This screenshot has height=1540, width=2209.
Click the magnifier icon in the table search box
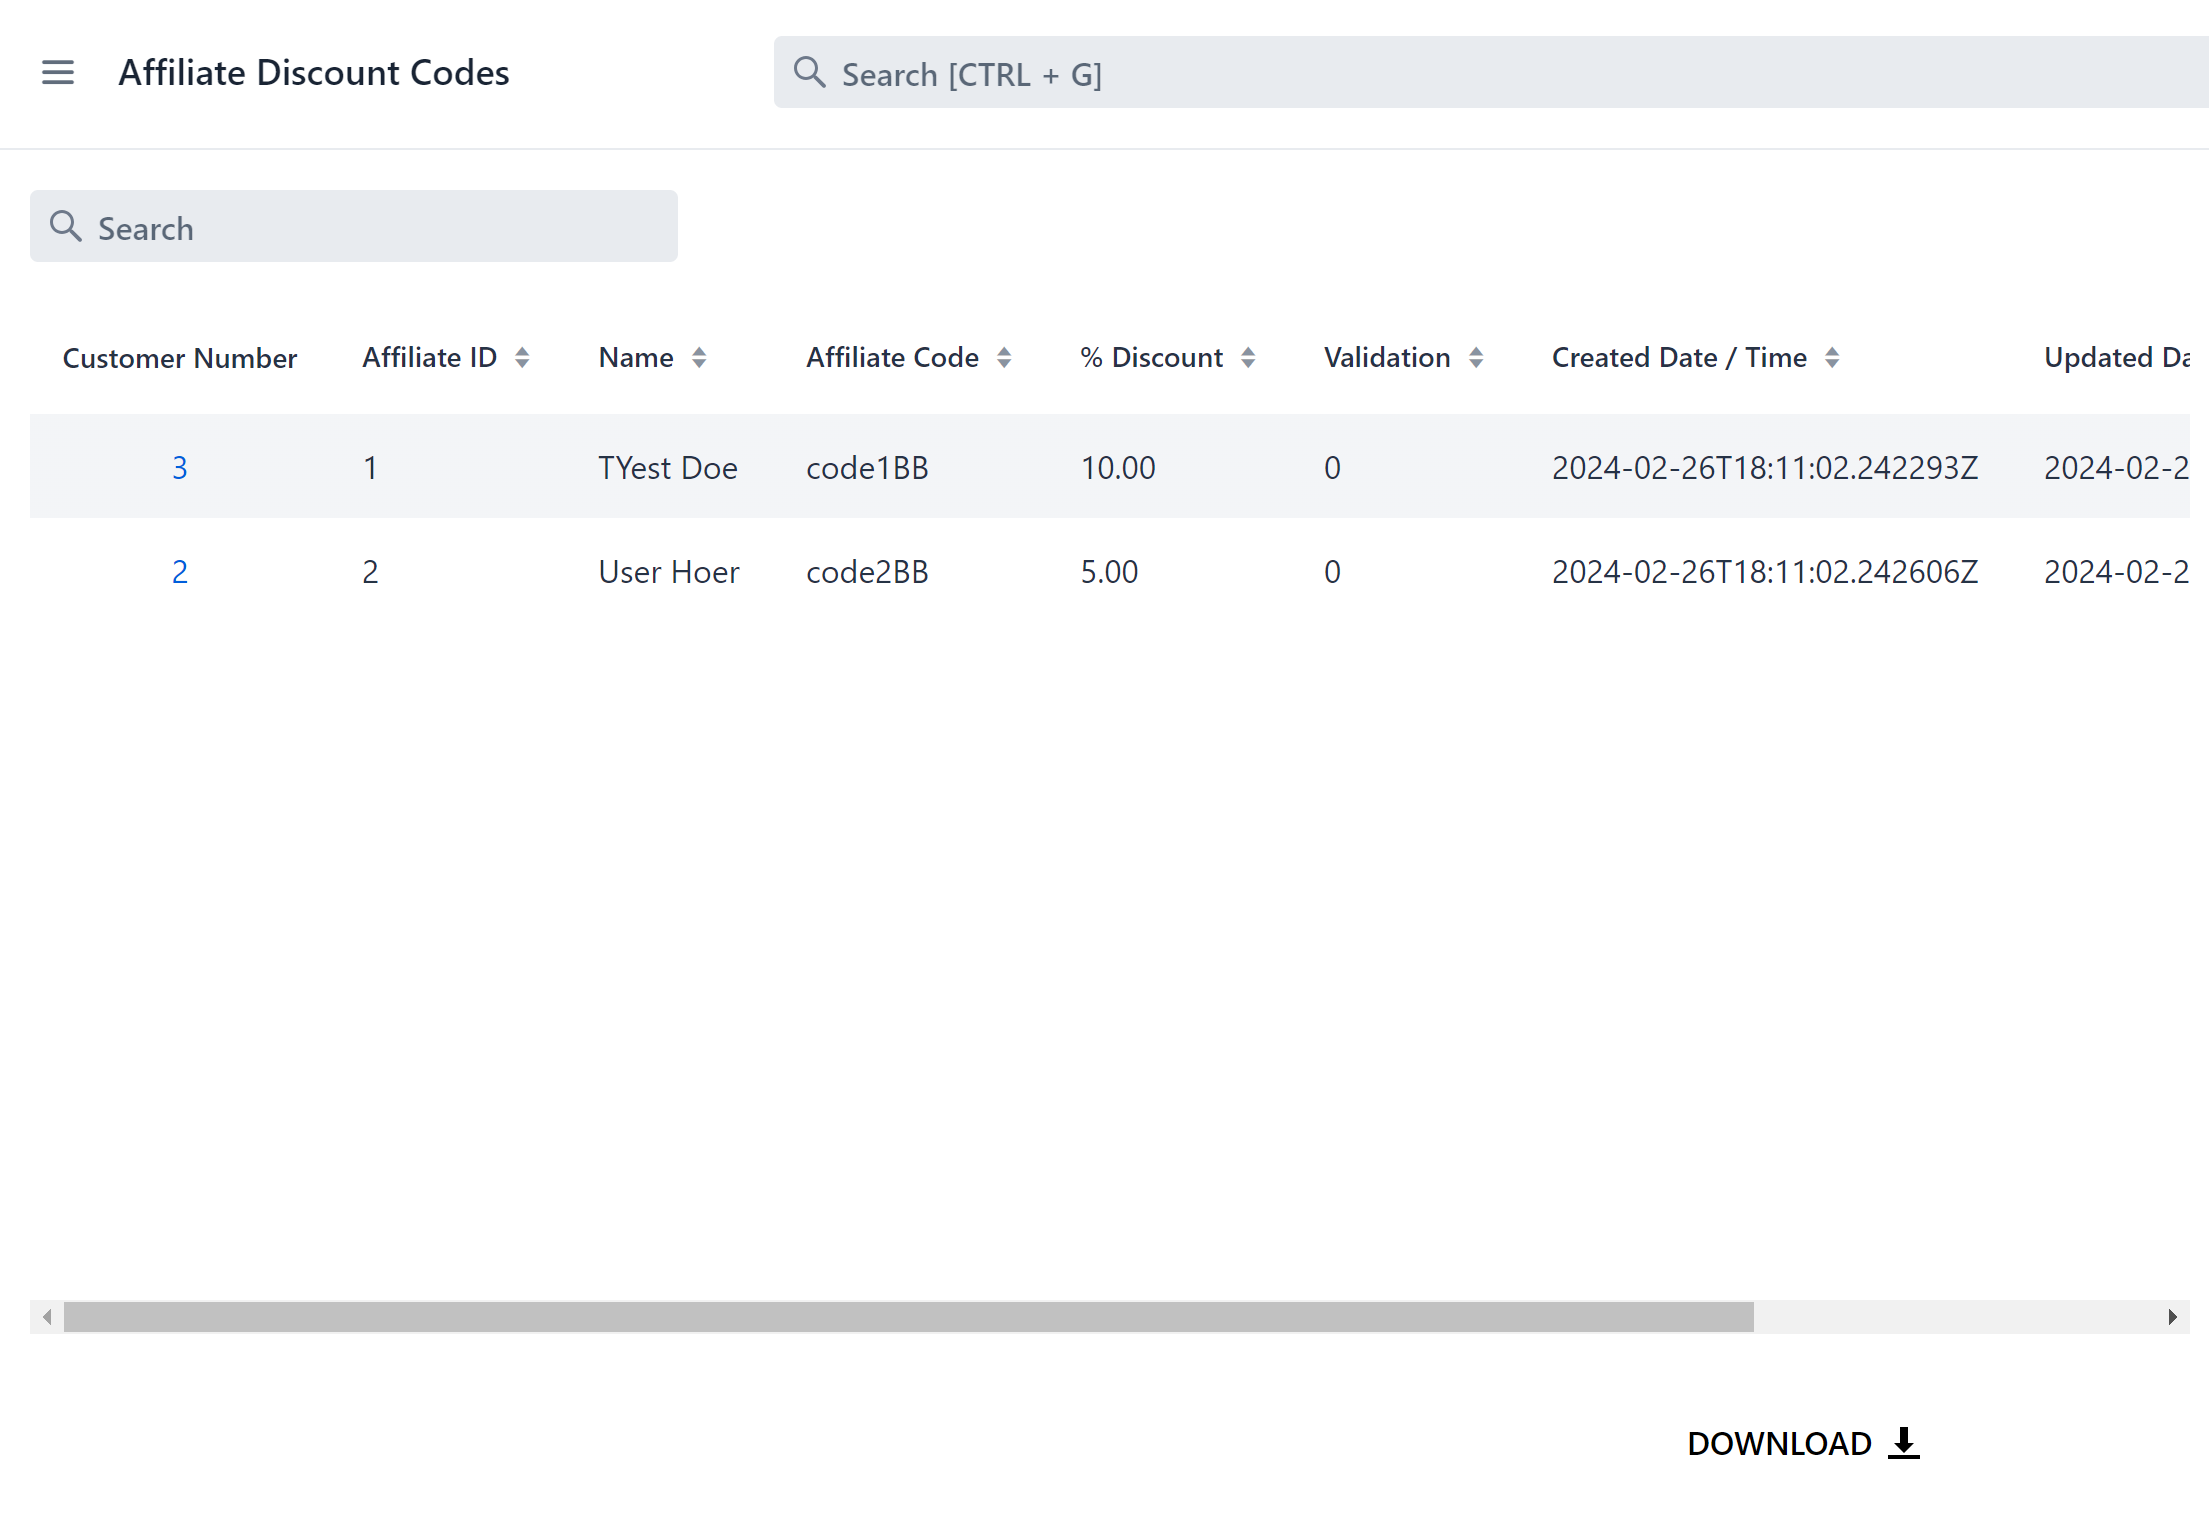(66, 226)
